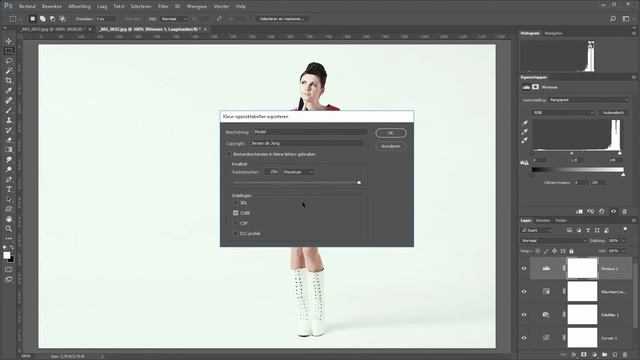Click the white point eyedropper in Properties
Viewport: 640px width, 360px height.
coord(525,140)
